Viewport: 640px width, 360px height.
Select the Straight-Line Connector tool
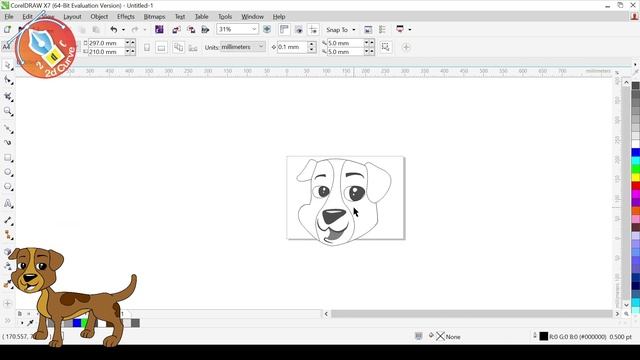[7, 235]
